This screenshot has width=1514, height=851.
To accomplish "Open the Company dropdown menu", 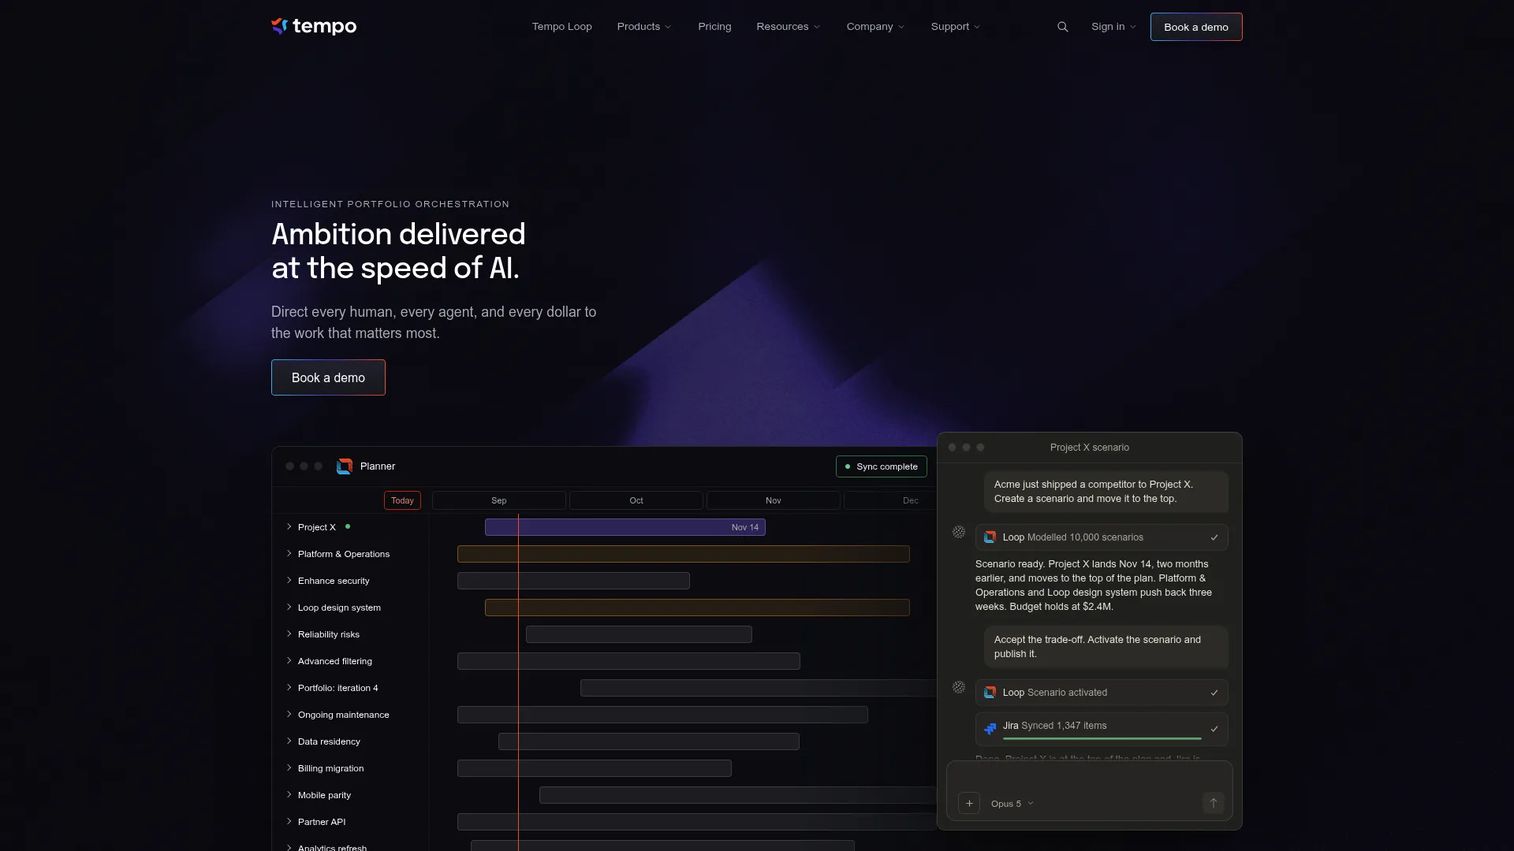I will (875, 27).
